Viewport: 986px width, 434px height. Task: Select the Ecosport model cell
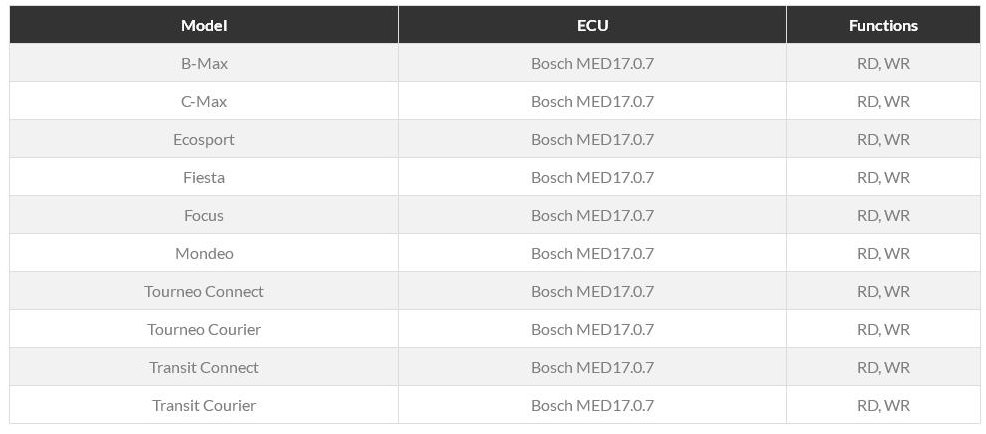(204, 139)
